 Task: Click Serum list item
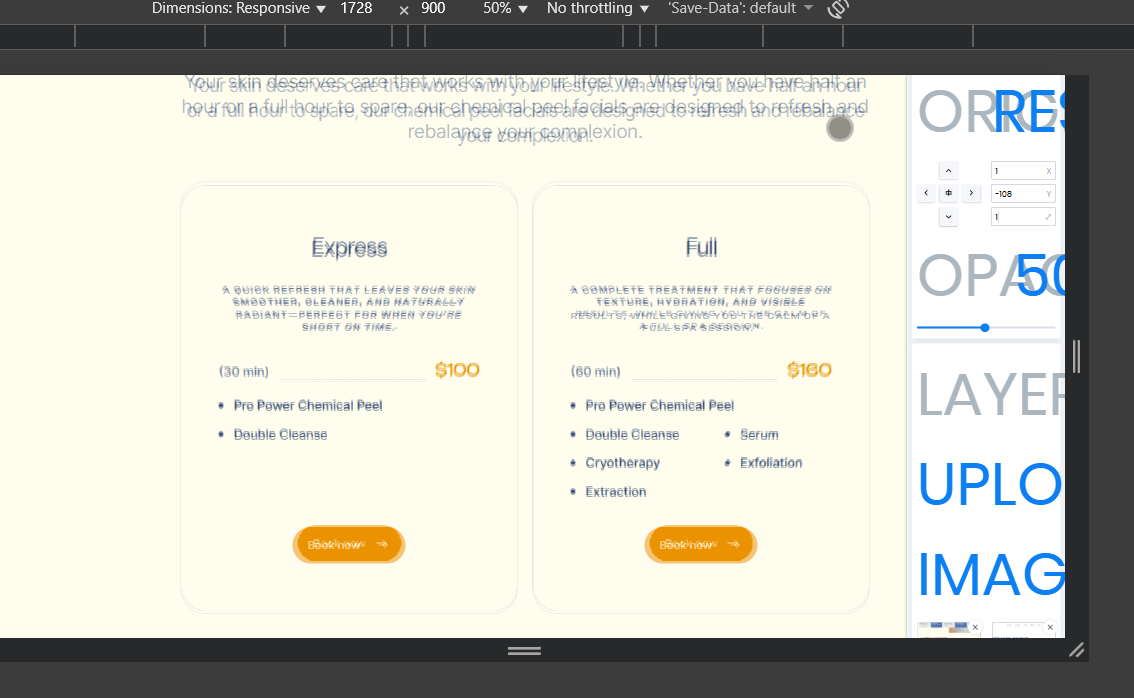coord(759,435)
